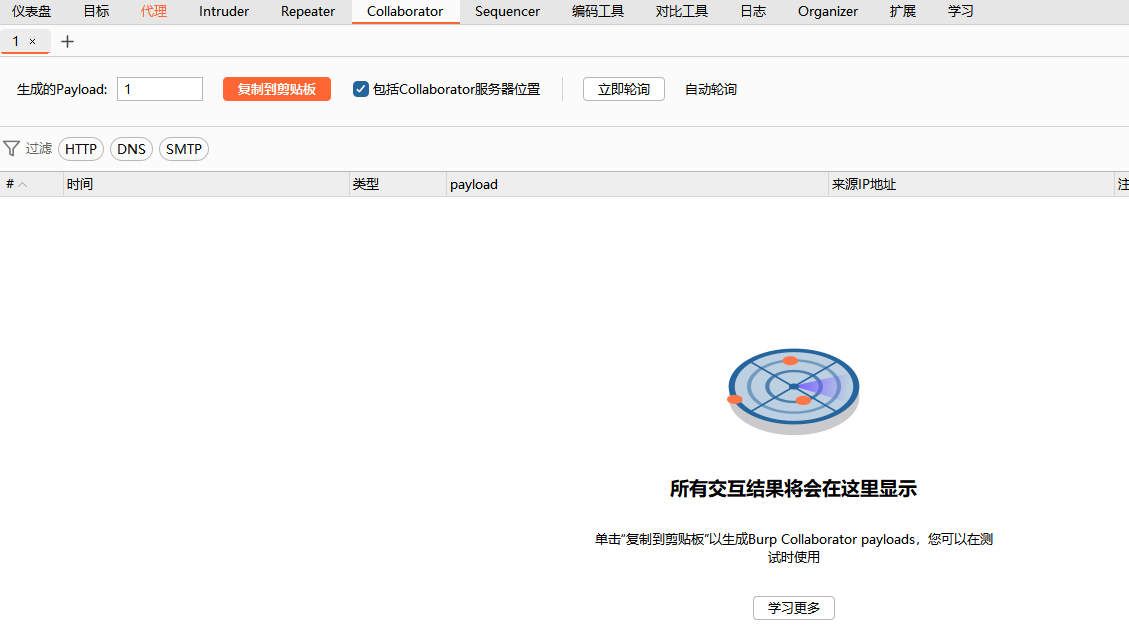Toggle the DNS filter
The image size is (1129, 642).
point(131,149)
